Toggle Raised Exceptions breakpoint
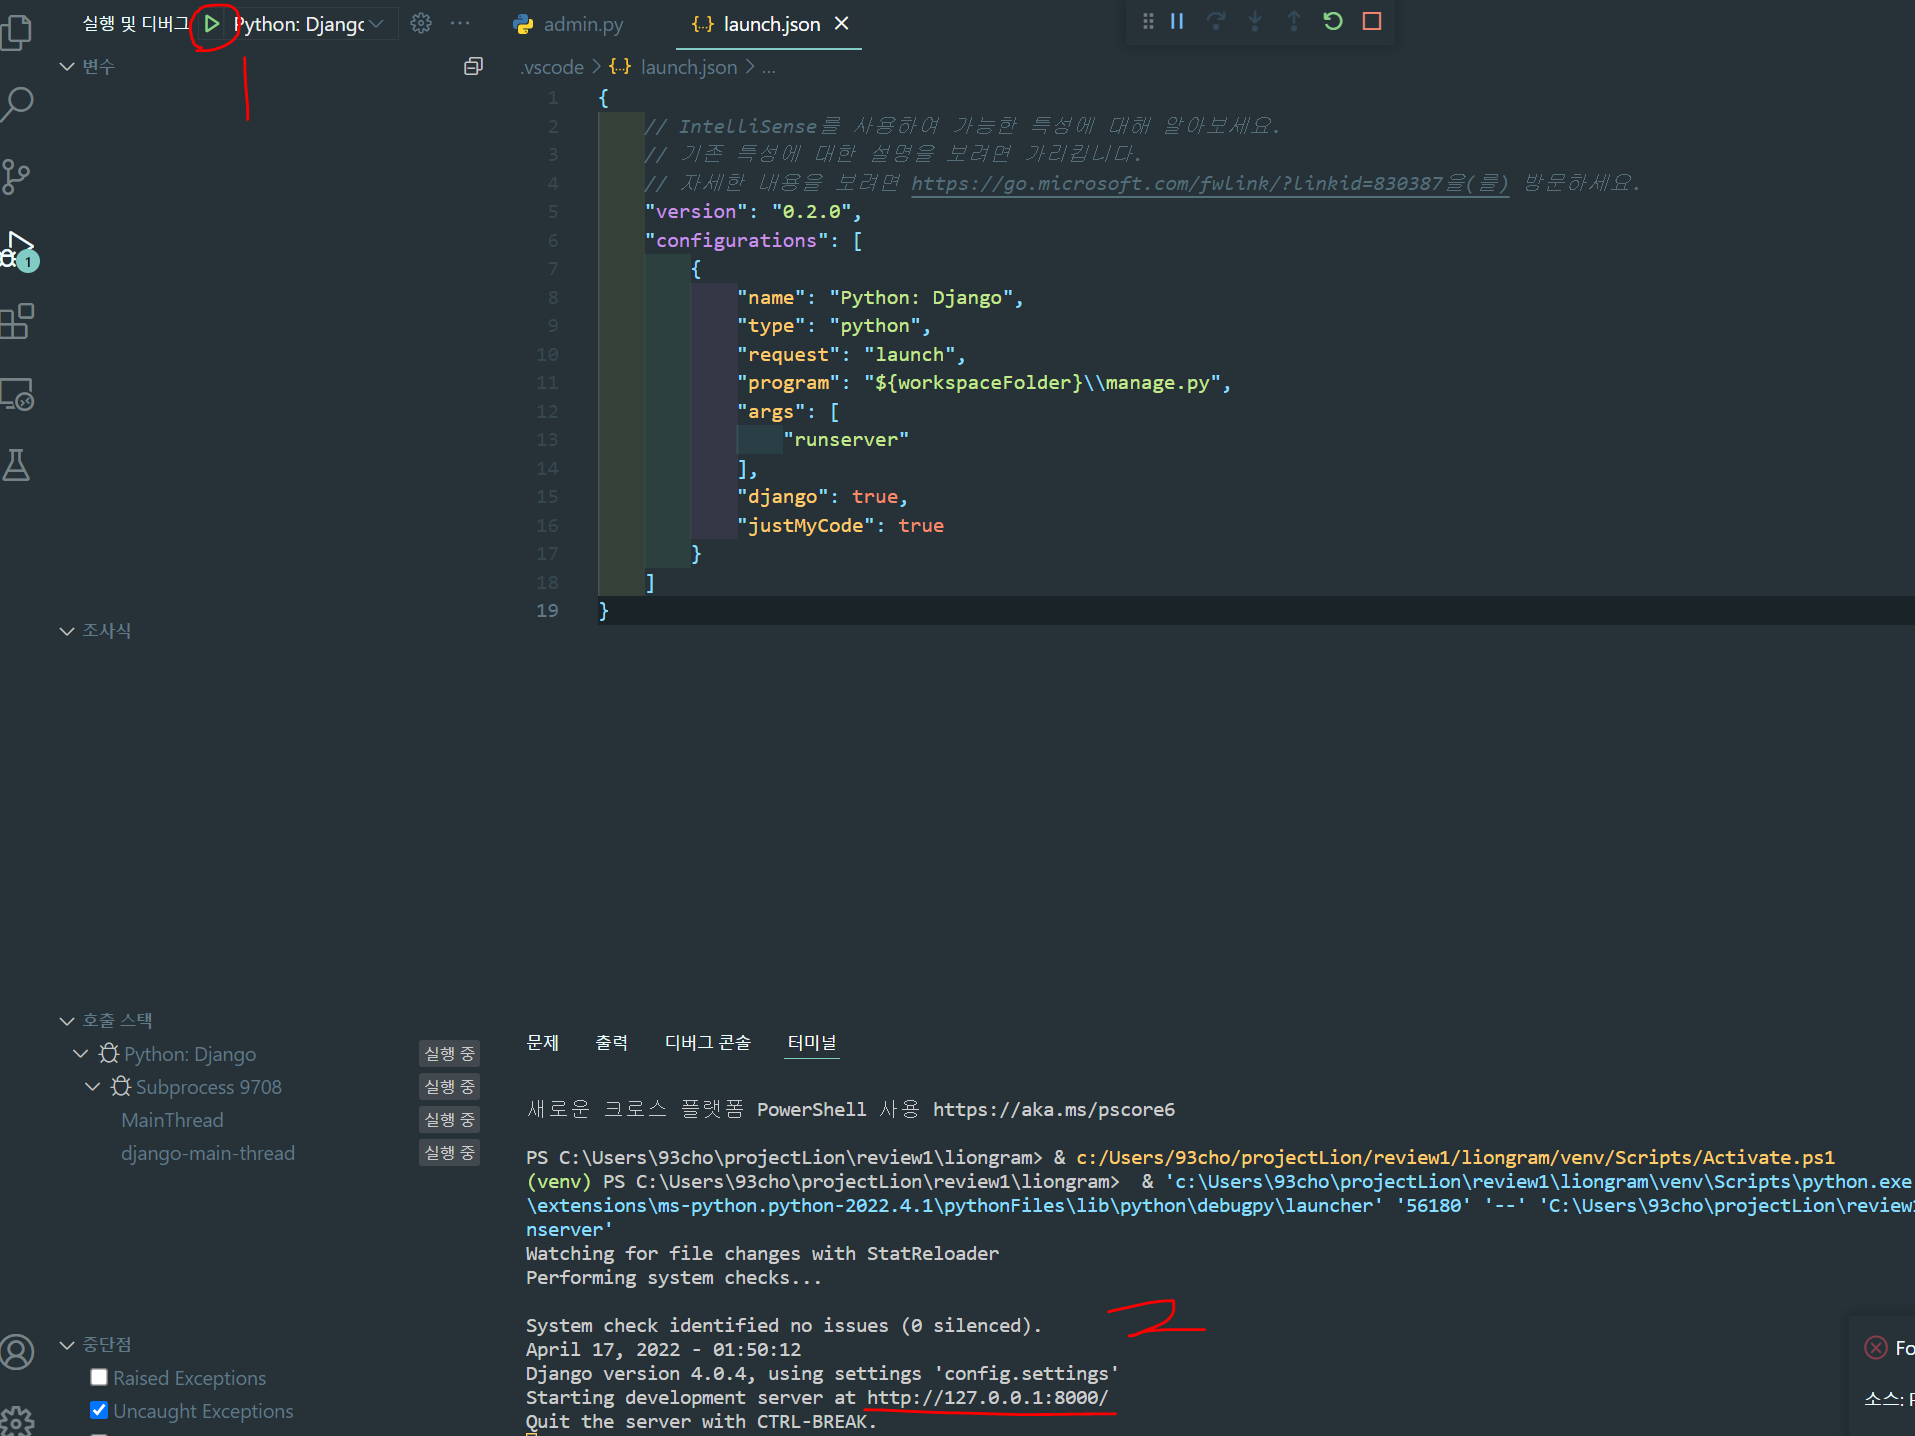The height and width of the screenshot is (1436, 1915). (99, 1377)
